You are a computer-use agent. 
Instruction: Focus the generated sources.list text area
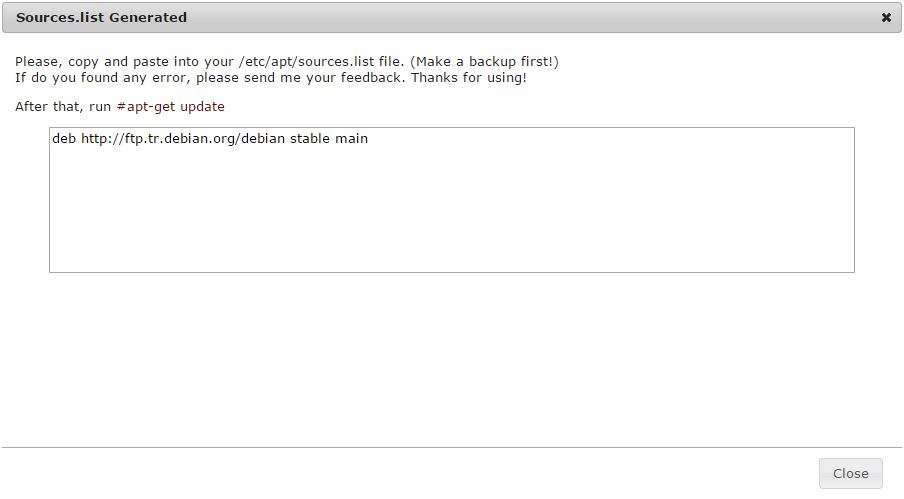coord(451,200)
